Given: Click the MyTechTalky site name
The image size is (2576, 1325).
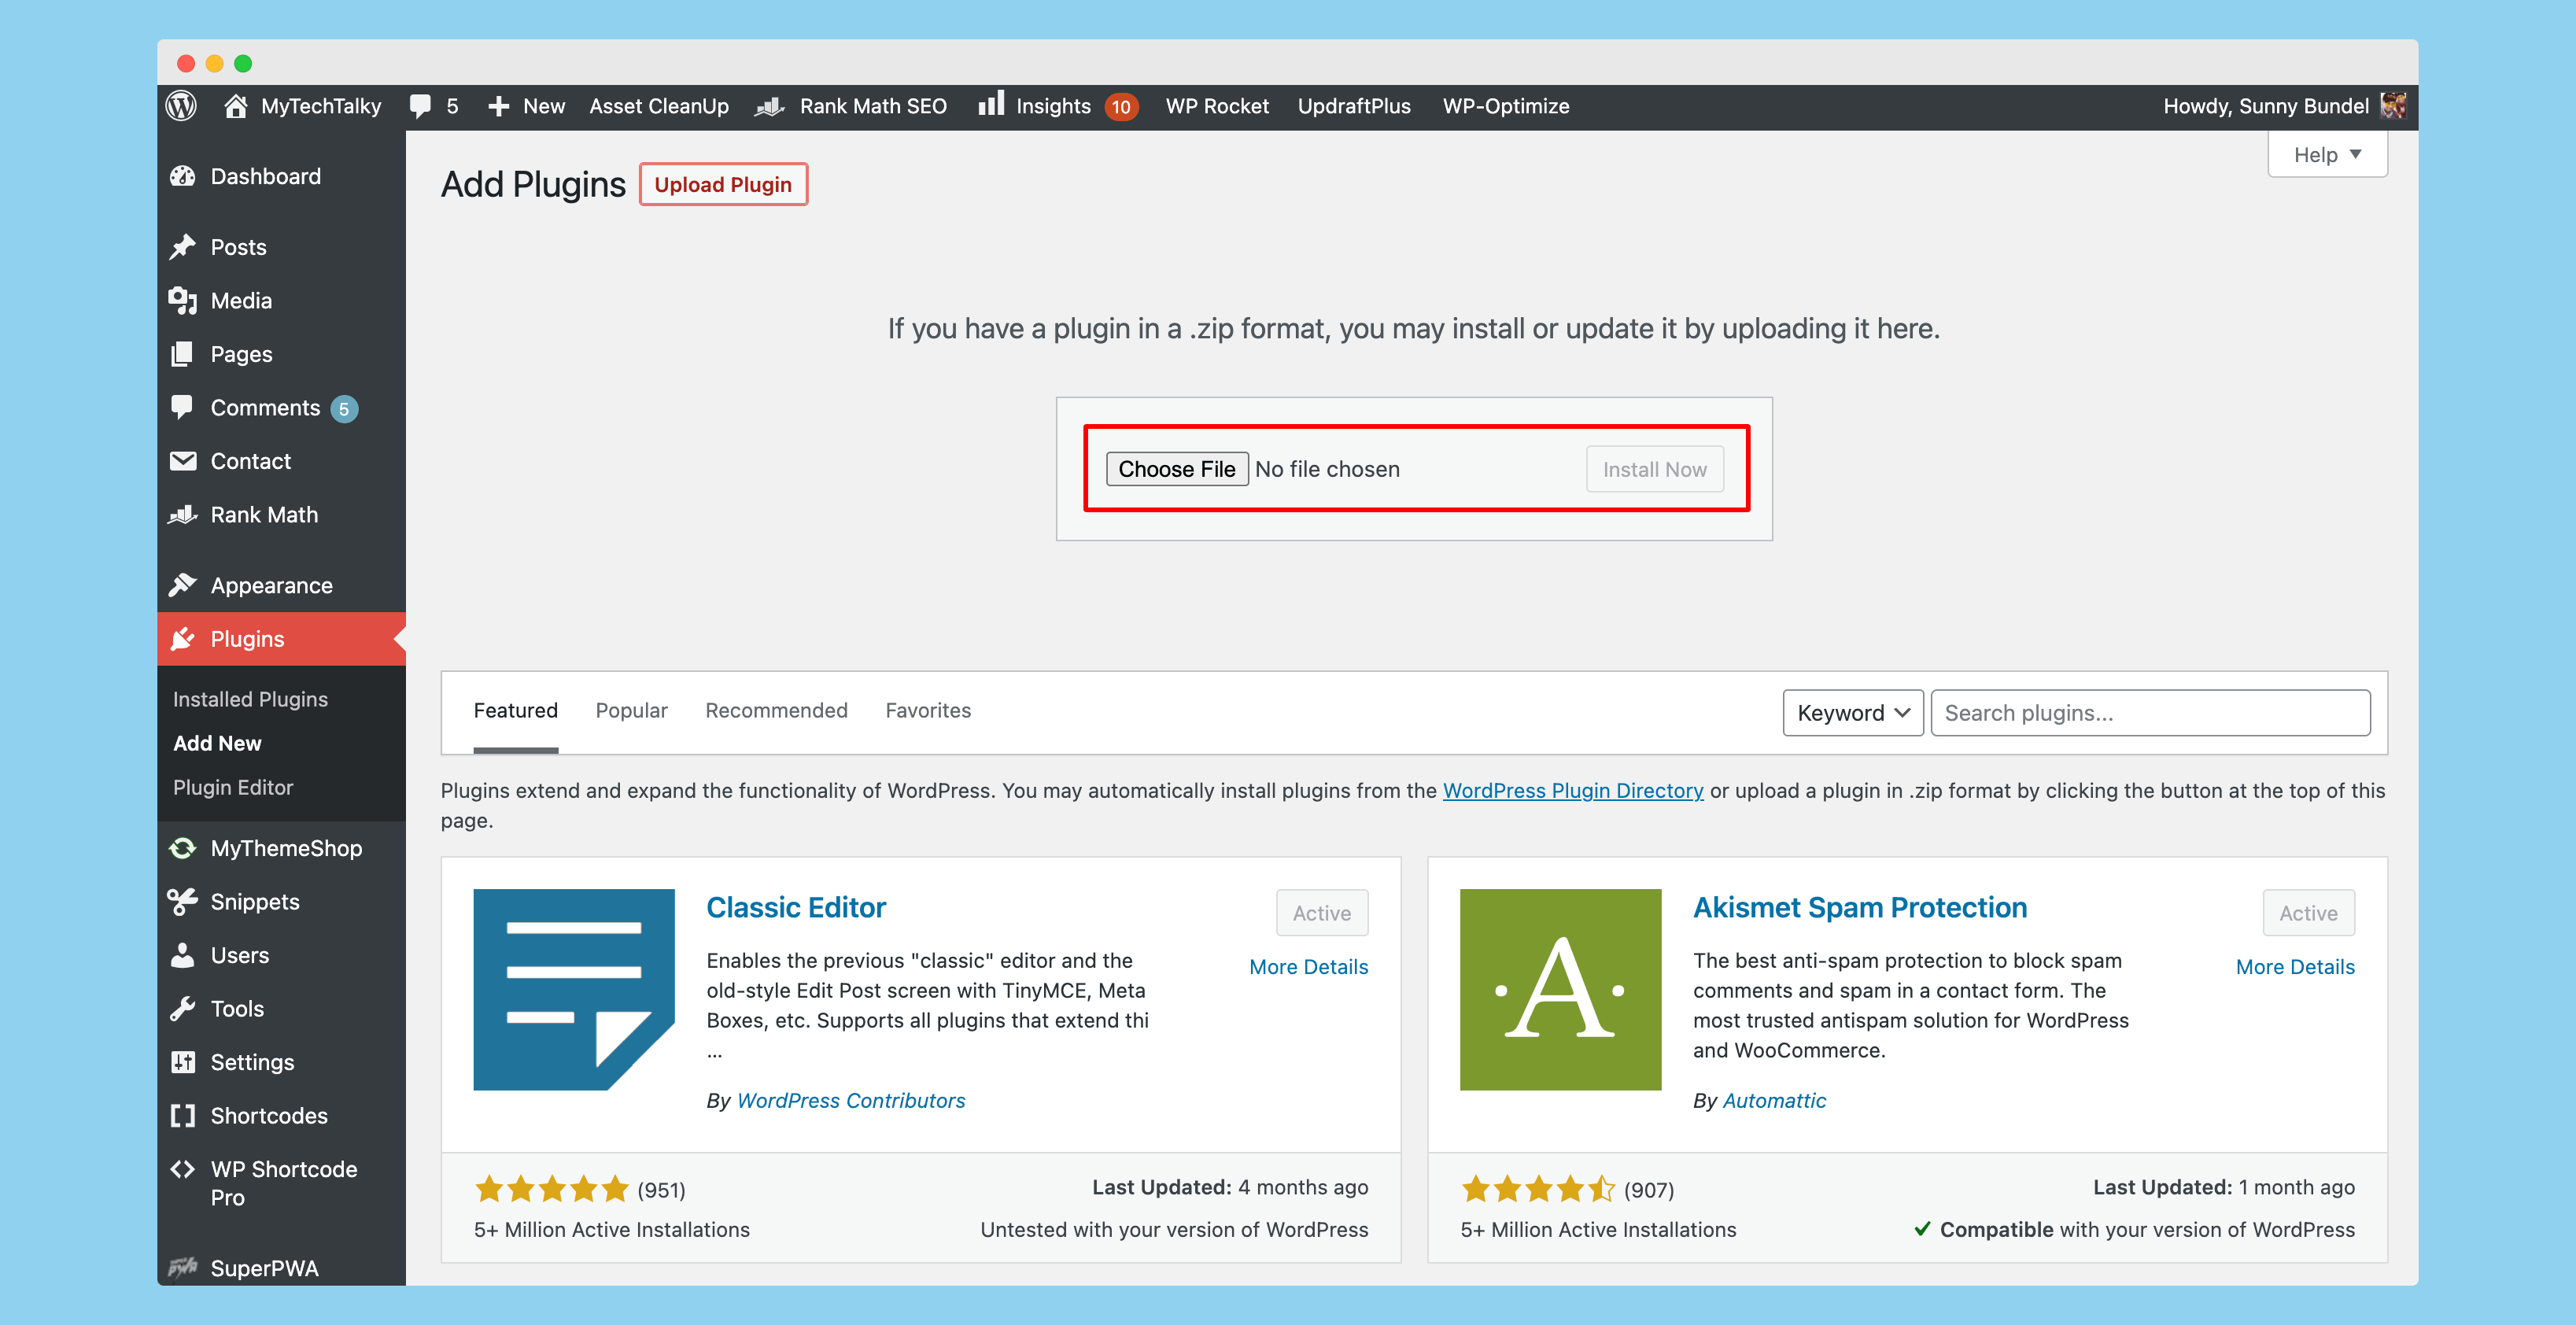Looking at the screenshot, I should pyautogui.click(x=320, y=106).
